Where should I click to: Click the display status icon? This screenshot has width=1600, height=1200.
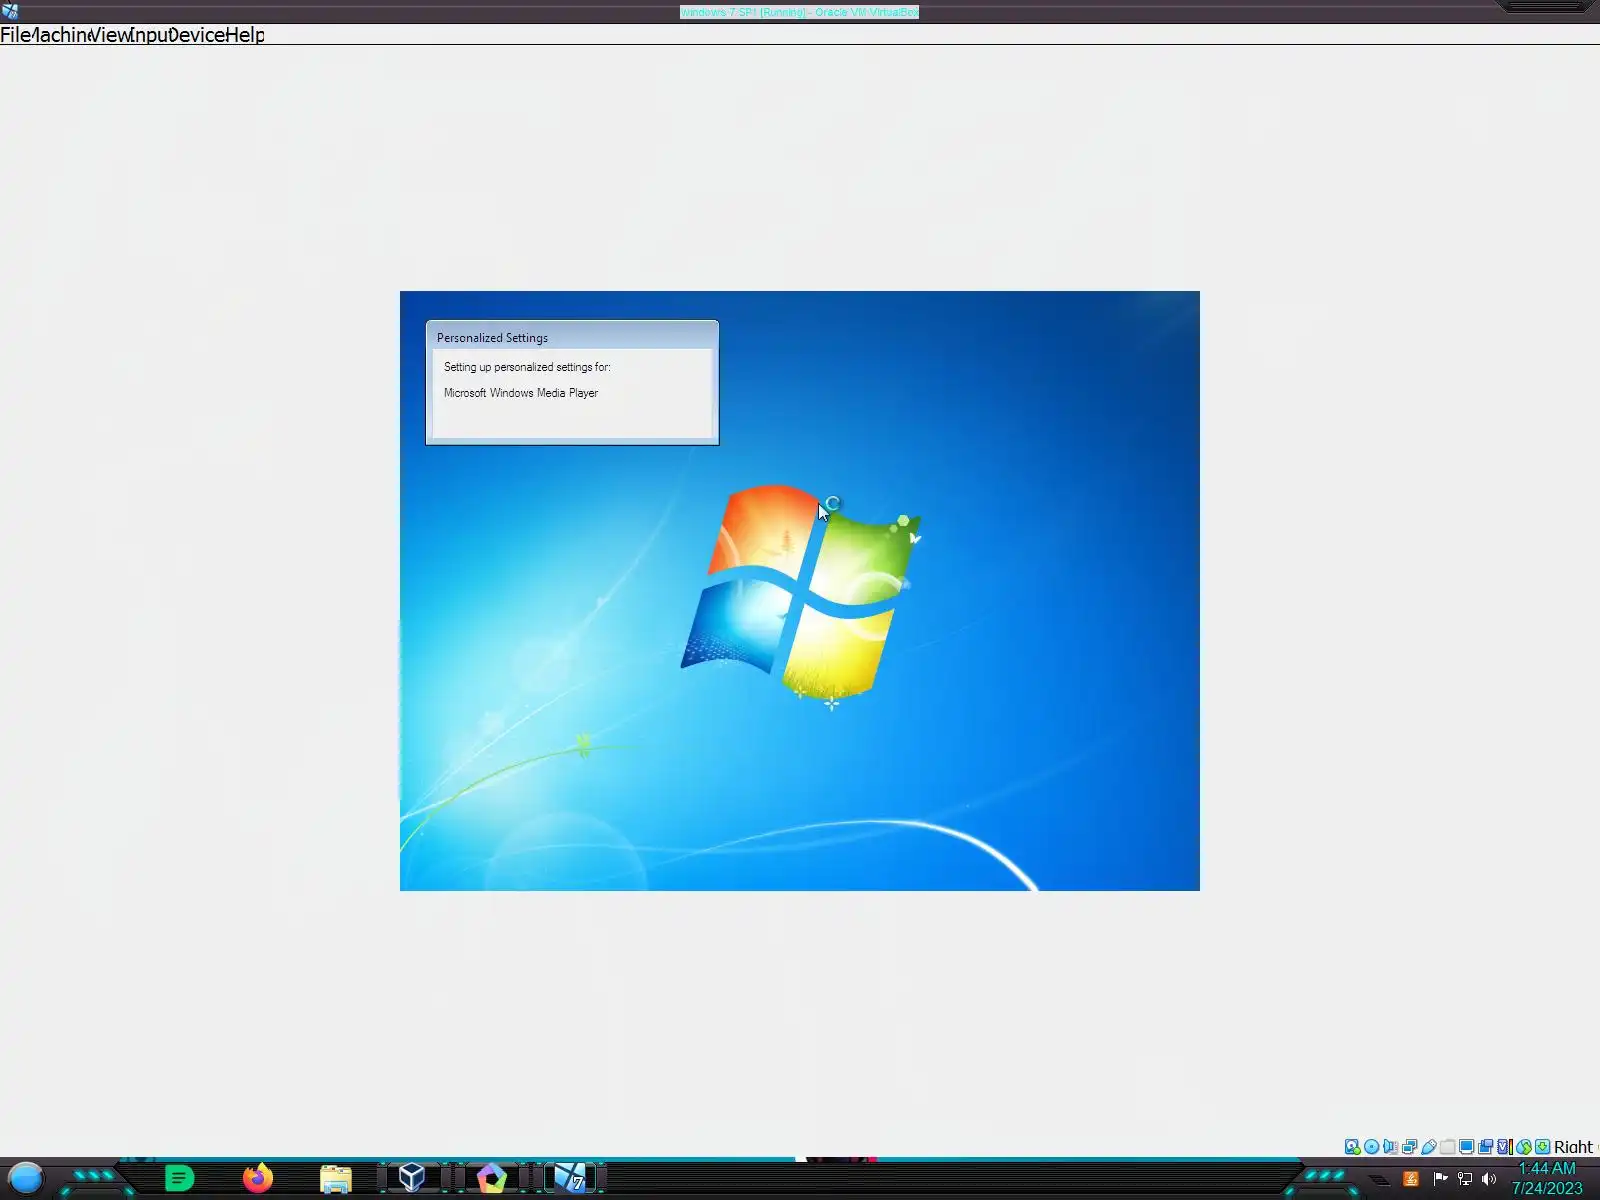1466,1147
